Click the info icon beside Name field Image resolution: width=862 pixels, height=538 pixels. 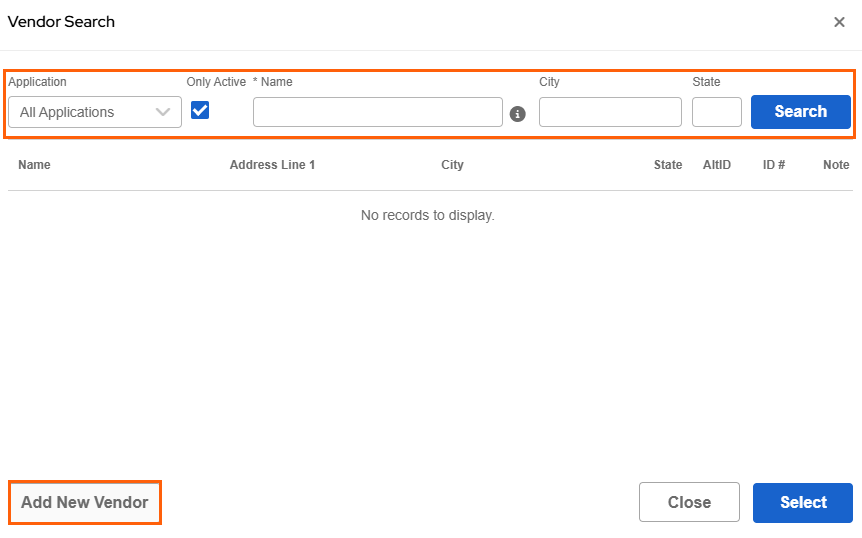[518, 114]
